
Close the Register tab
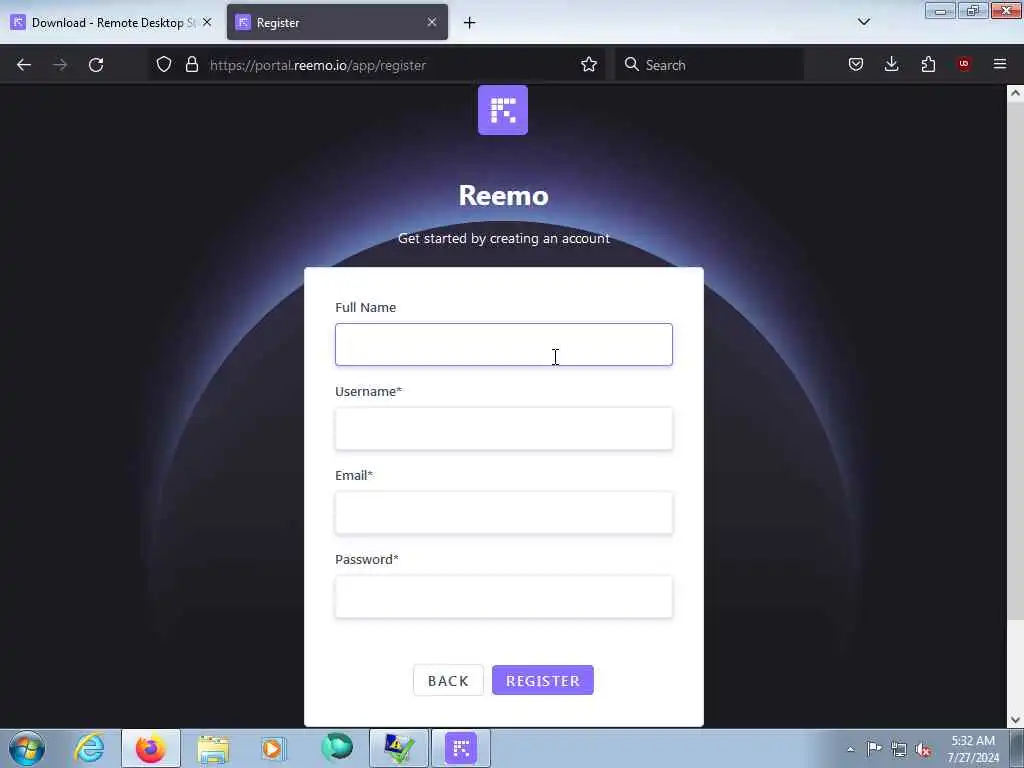432,22
